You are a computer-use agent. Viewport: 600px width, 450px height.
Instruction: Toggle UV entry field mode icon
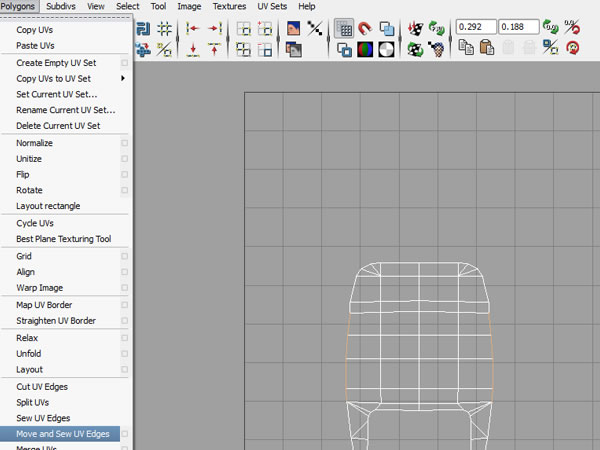tap(572, 27)
